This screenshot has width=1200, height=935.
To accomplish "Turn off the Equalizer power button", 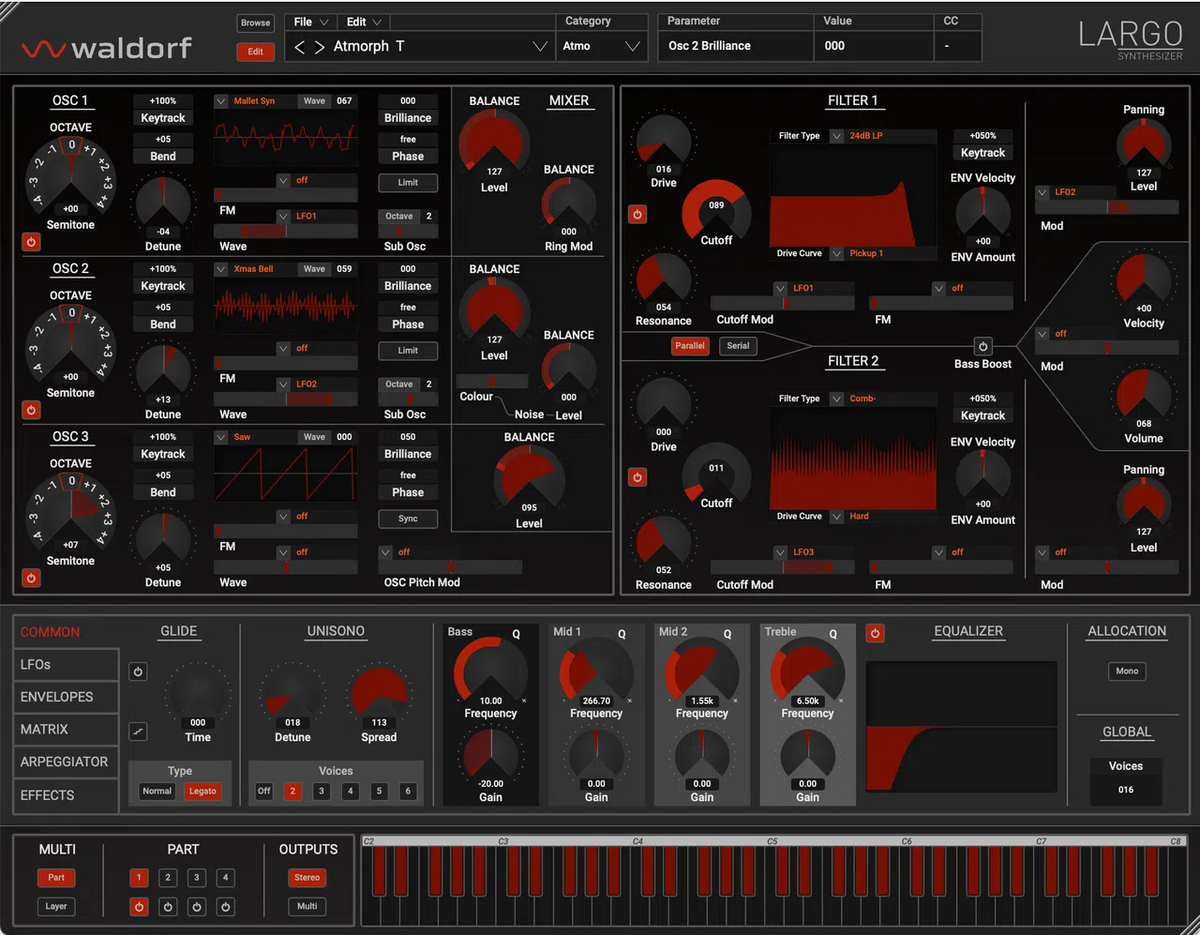I will pyautogui.click(x=875, y=633).
